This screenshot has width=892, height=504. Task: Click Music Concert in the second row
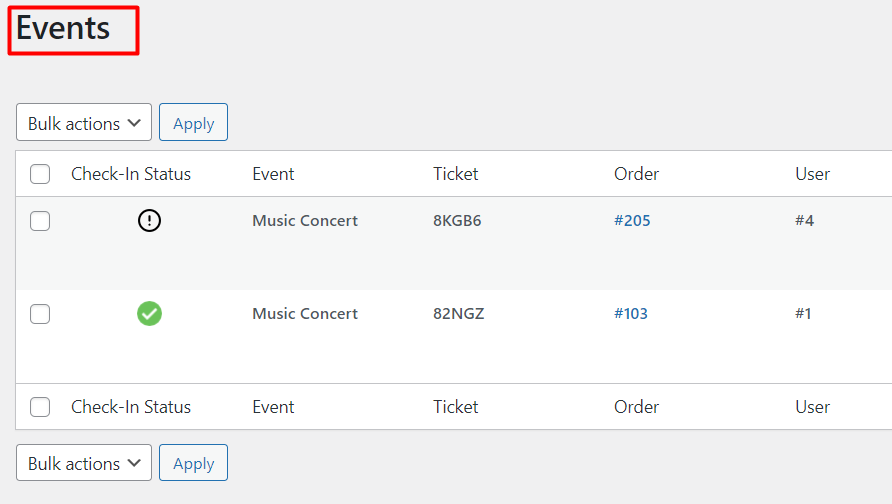tap(305, 313)
